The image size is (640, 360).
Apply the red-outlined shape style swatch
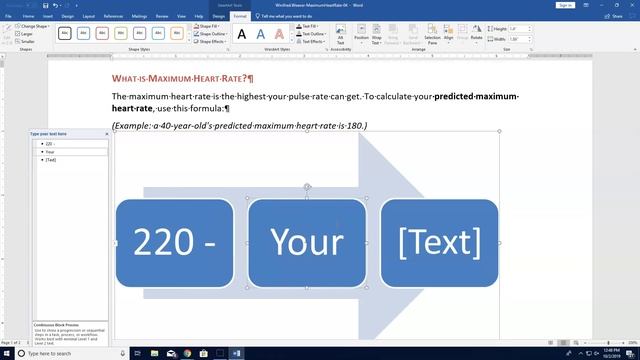pos(102,33)
